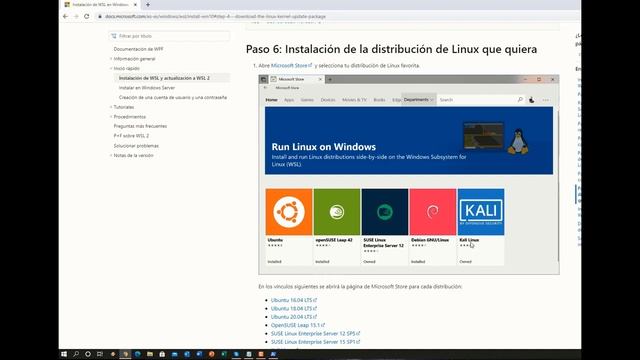This screenshot has width=640, height=360.
Task: Click the three-dot more icon in the Store screenshot
Action: [546, 100]
